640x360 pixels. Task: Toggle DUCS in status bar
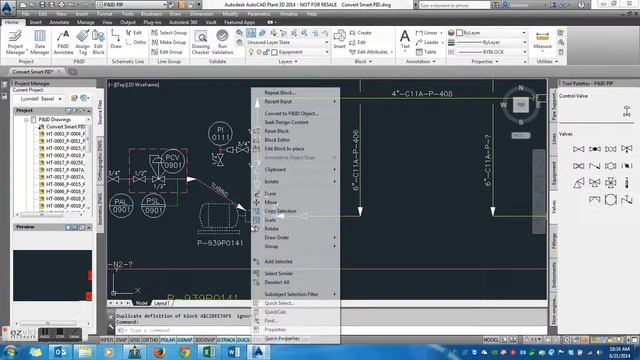coord(243,340)
